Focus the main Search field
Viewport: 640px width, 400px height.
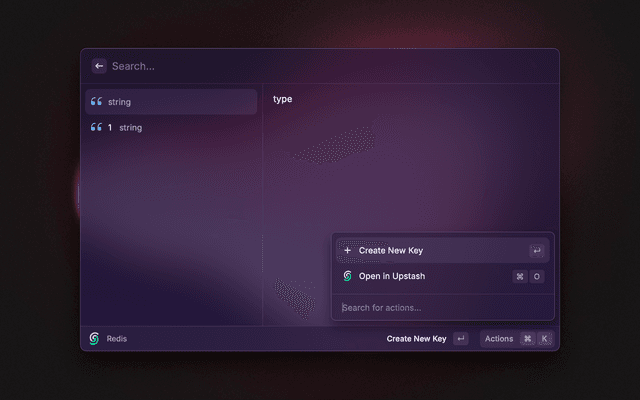pyautogui.click(x=300, y=66)
